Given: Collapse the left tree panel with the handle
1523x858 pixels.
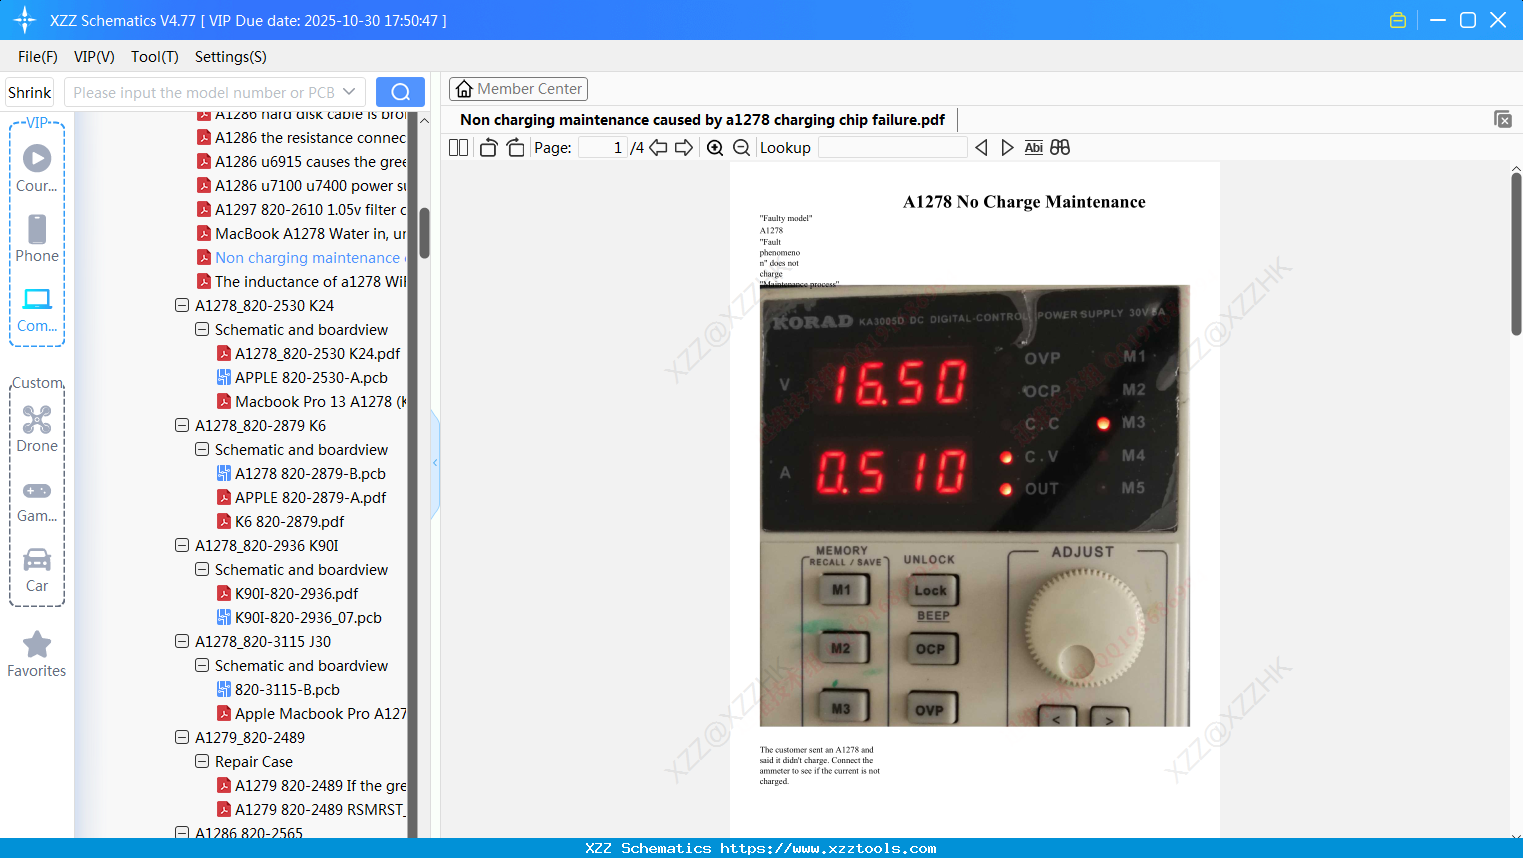Looking at the screenshot, I should 435,463.
